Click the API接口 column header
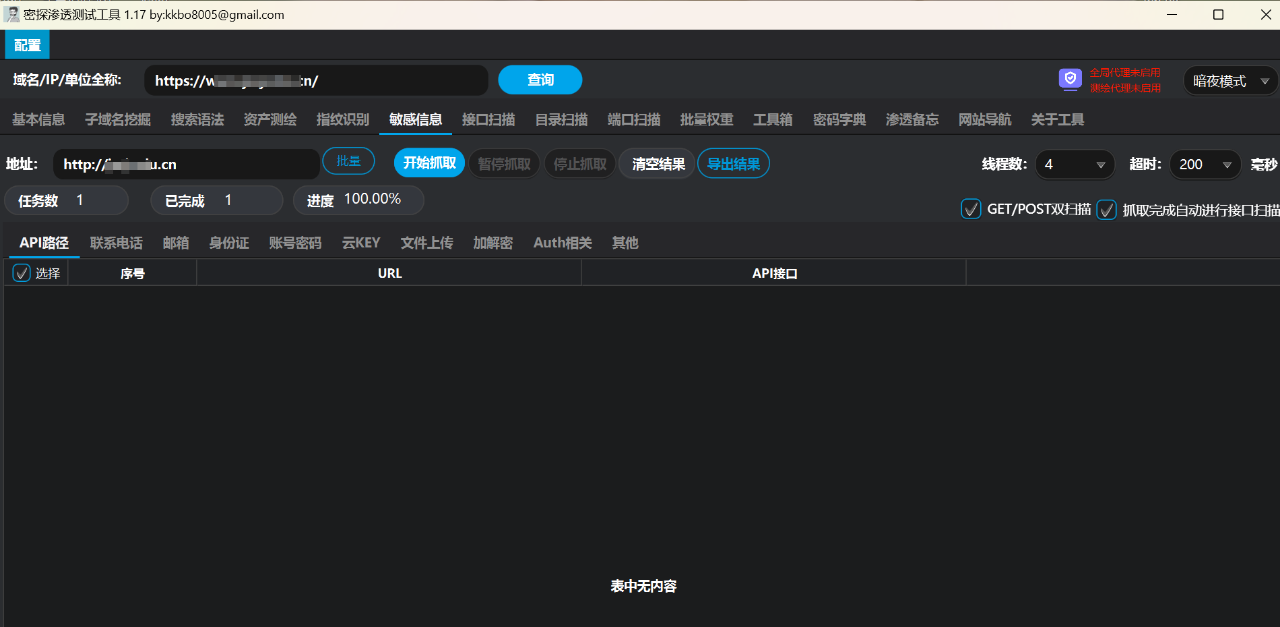 [x=774, y=273]
